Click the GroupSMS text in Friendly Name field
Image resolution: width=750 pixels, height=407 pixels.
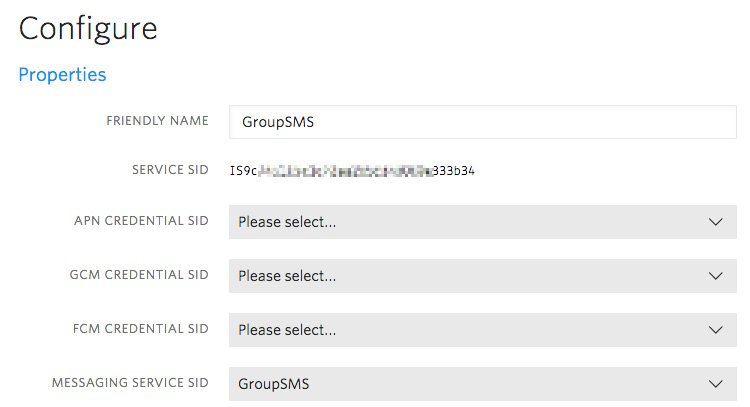(279, 122)
